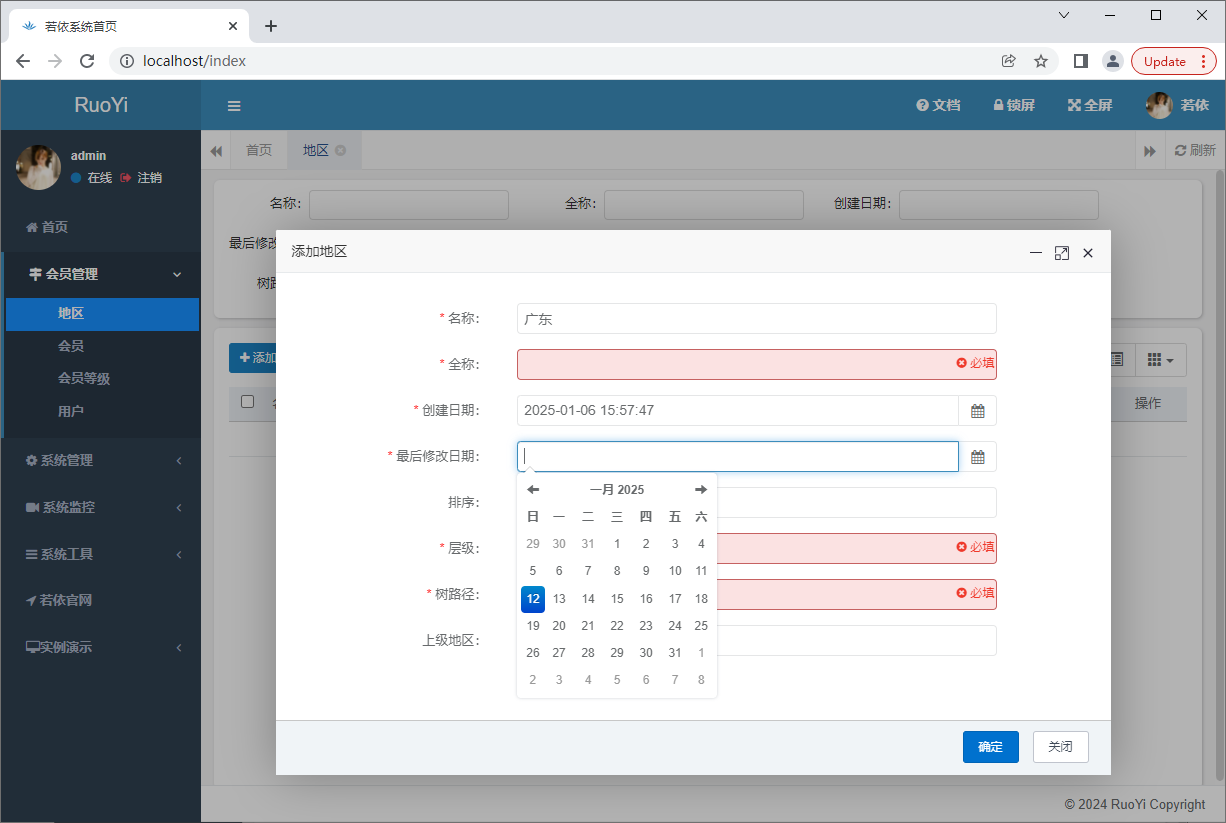Collapse the 会员管理 sidebar menu
Screen dimensions: 1226x823
click(x=100, y=274)
